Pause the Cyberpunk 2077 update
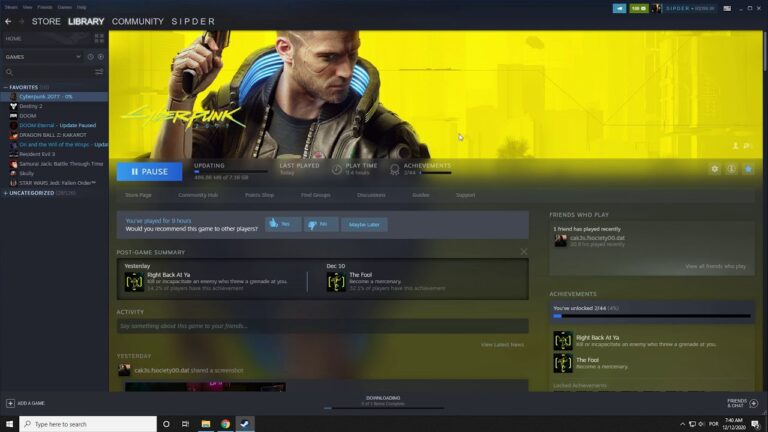 pos(149,171)
